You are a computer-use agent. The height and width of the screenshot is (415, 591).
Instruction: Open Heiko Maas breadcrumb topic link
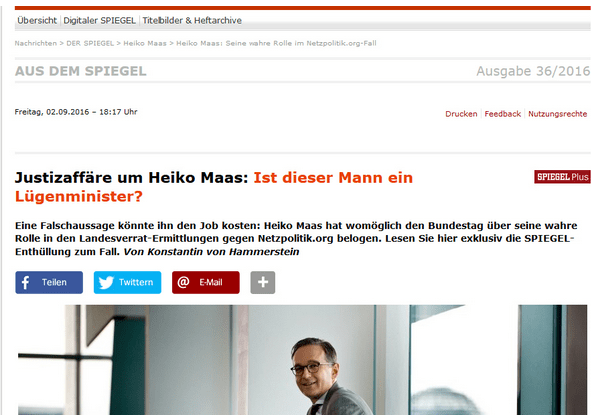pyautogui.click(x=145, y=43)
